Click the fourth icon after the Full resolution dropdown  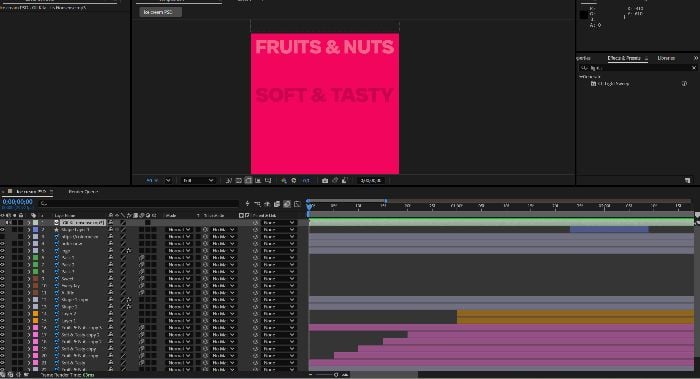[258, 180]
